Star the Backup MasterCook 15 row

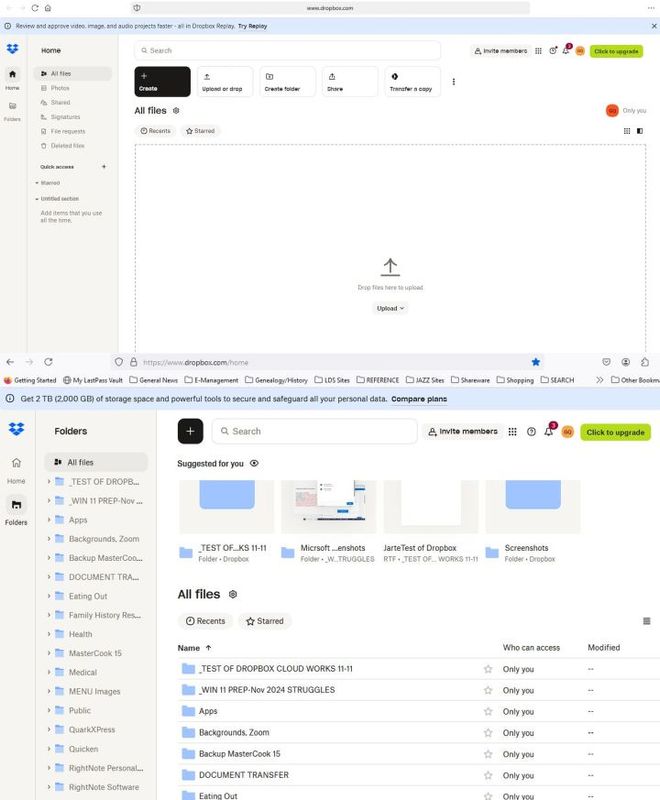[488, 754]
